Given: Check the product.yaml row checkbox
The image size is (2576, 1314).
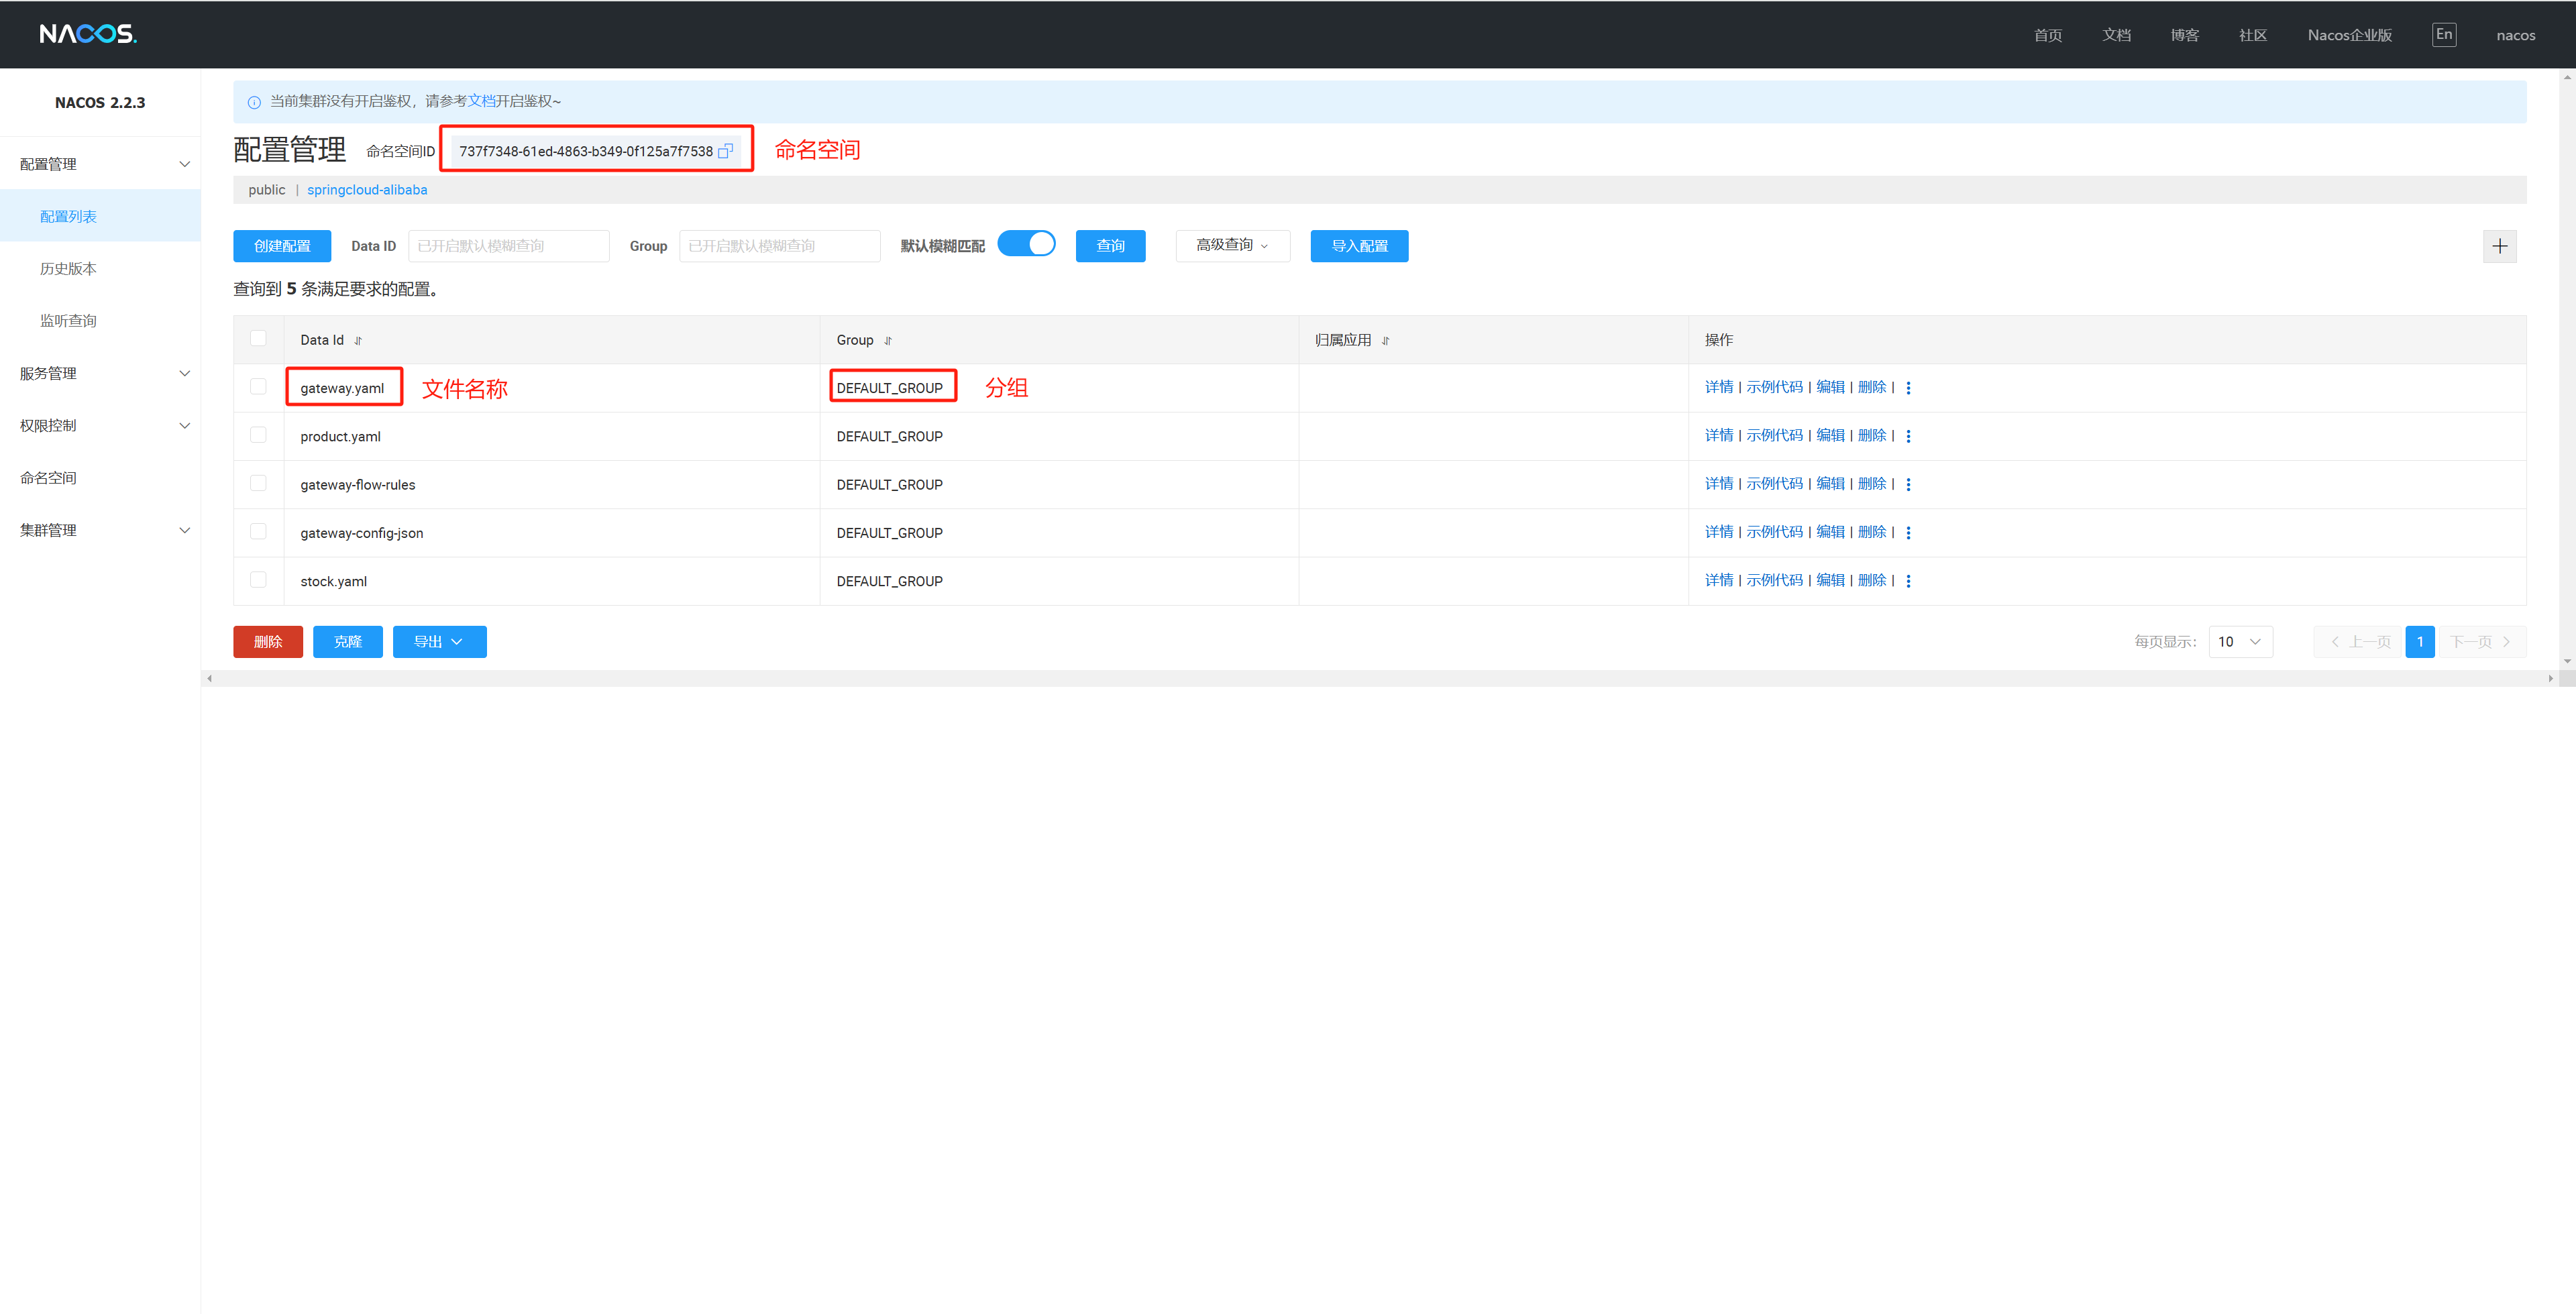Looking at the screenshot, I should 258,435.
